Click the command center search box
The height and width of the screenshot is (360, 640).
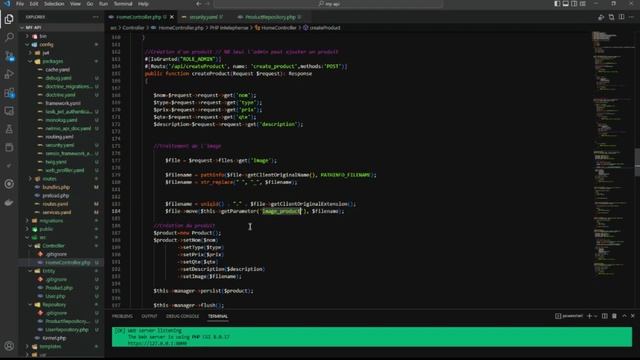[x=329, y=4]
